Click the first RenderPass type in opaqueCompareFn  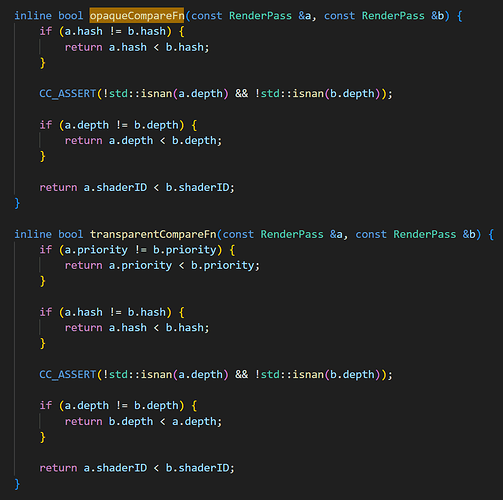click(260, 16)
